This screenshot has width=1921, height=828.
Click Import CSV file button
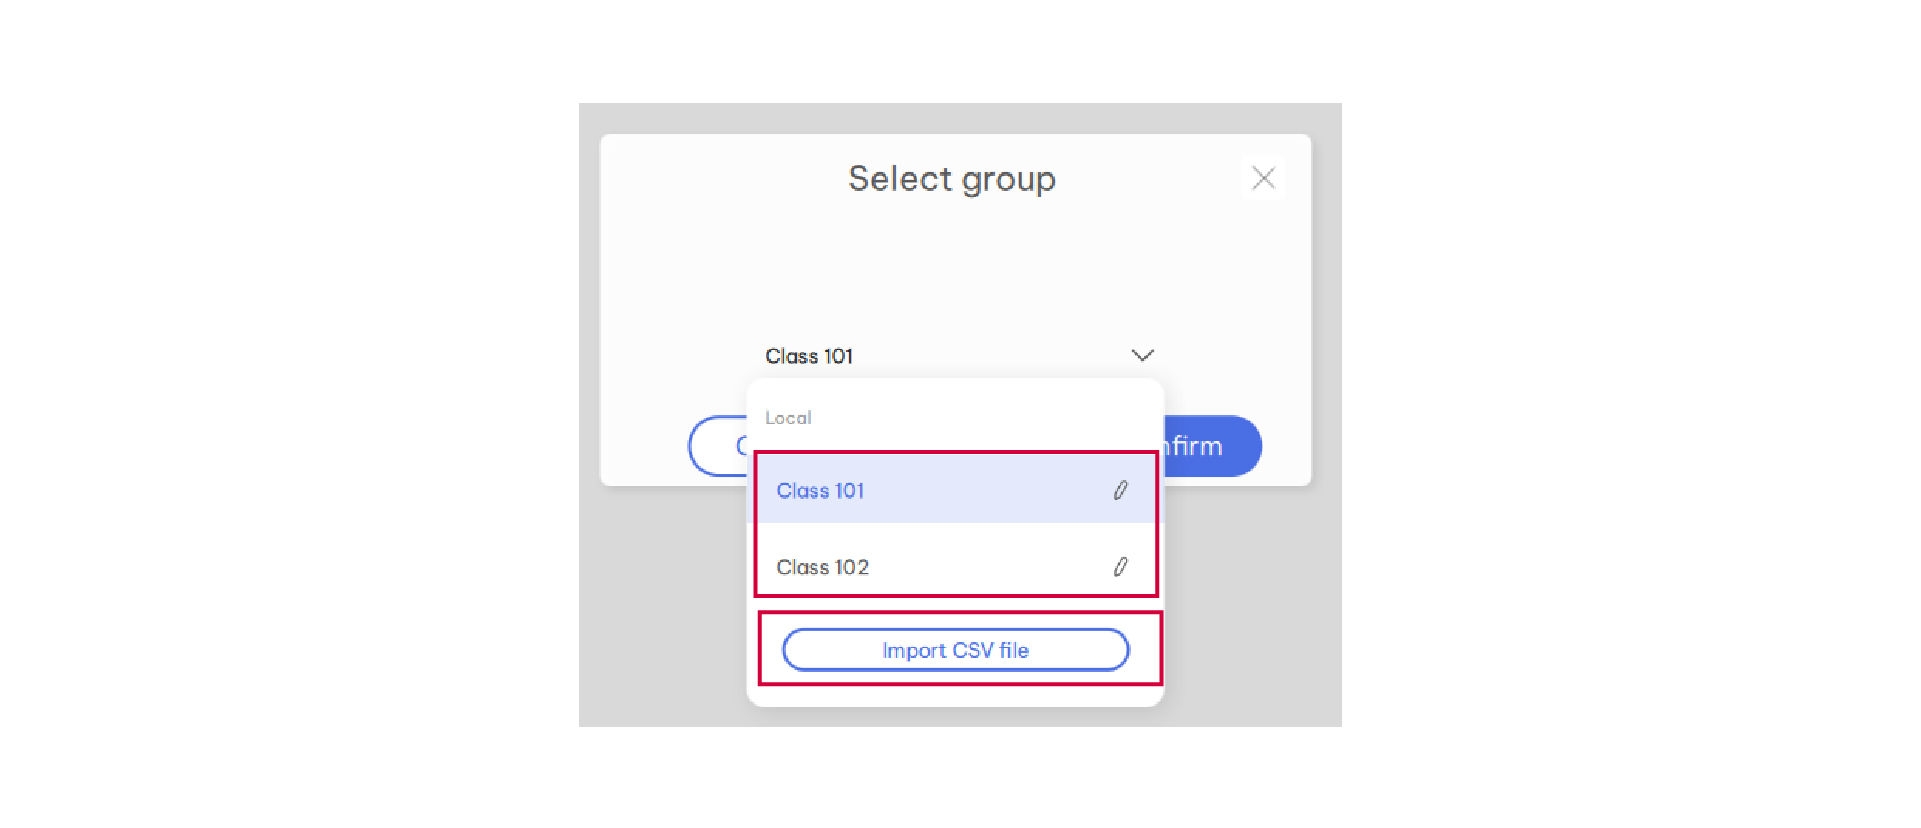(x=955, y=650)
